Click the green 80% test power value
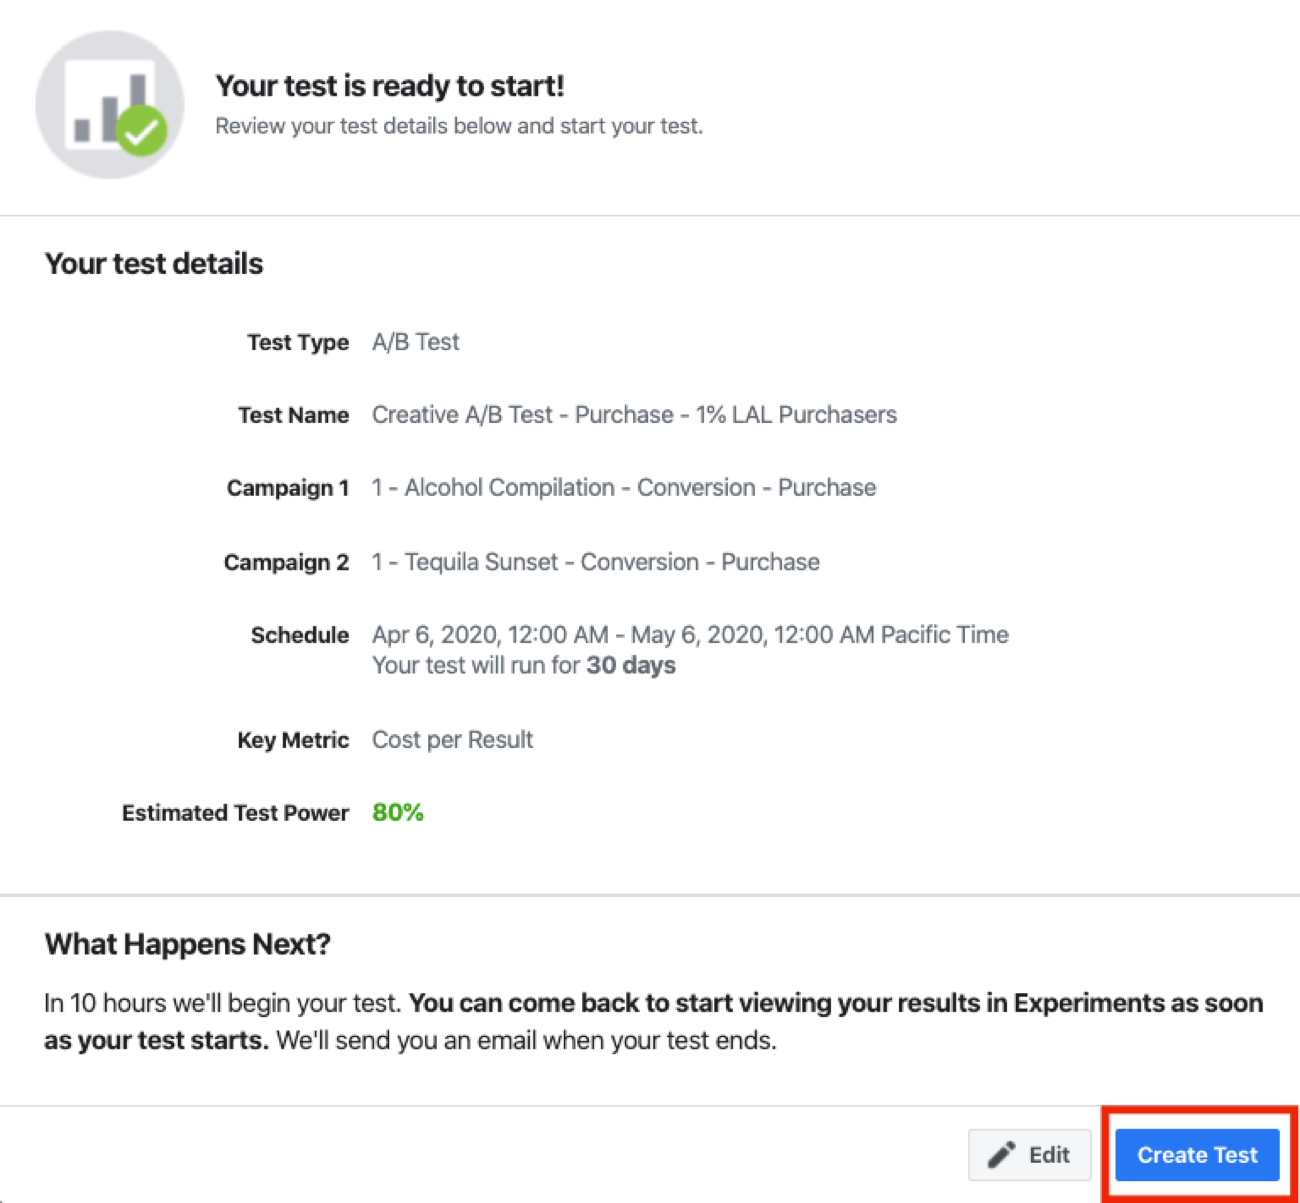The width and height of the screenshot is (1300, 1203). click(397, 812)
